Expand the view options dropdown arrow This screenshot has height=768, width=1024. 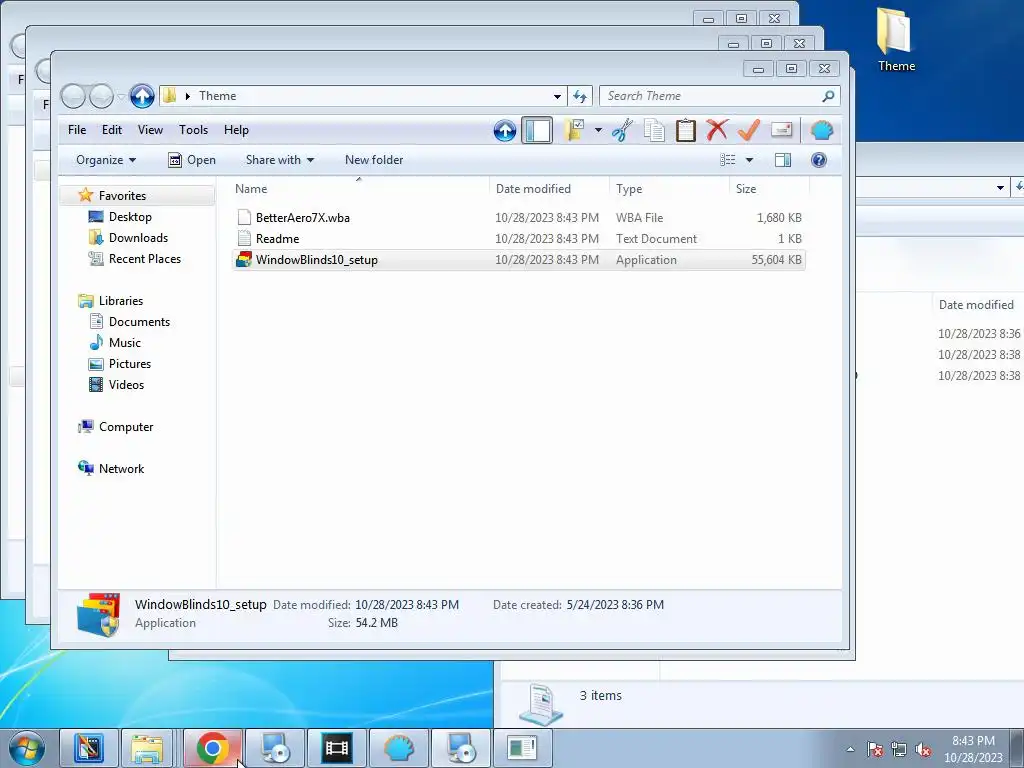tap(749, 160)
